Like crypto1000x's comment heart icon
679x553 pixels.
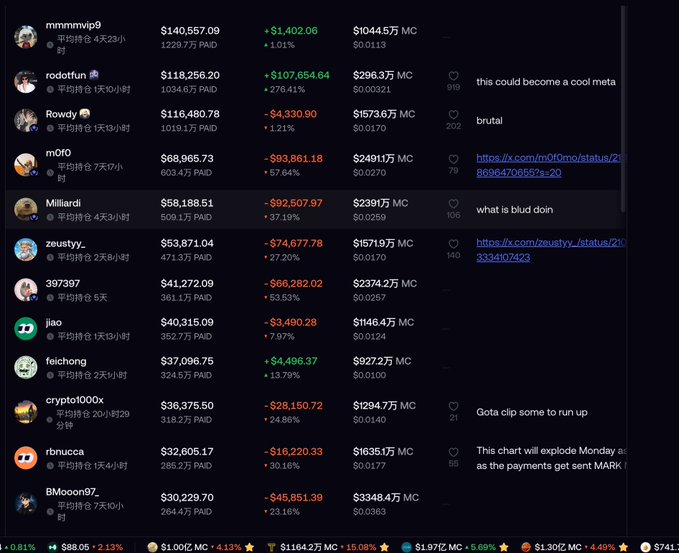point(453,407)
